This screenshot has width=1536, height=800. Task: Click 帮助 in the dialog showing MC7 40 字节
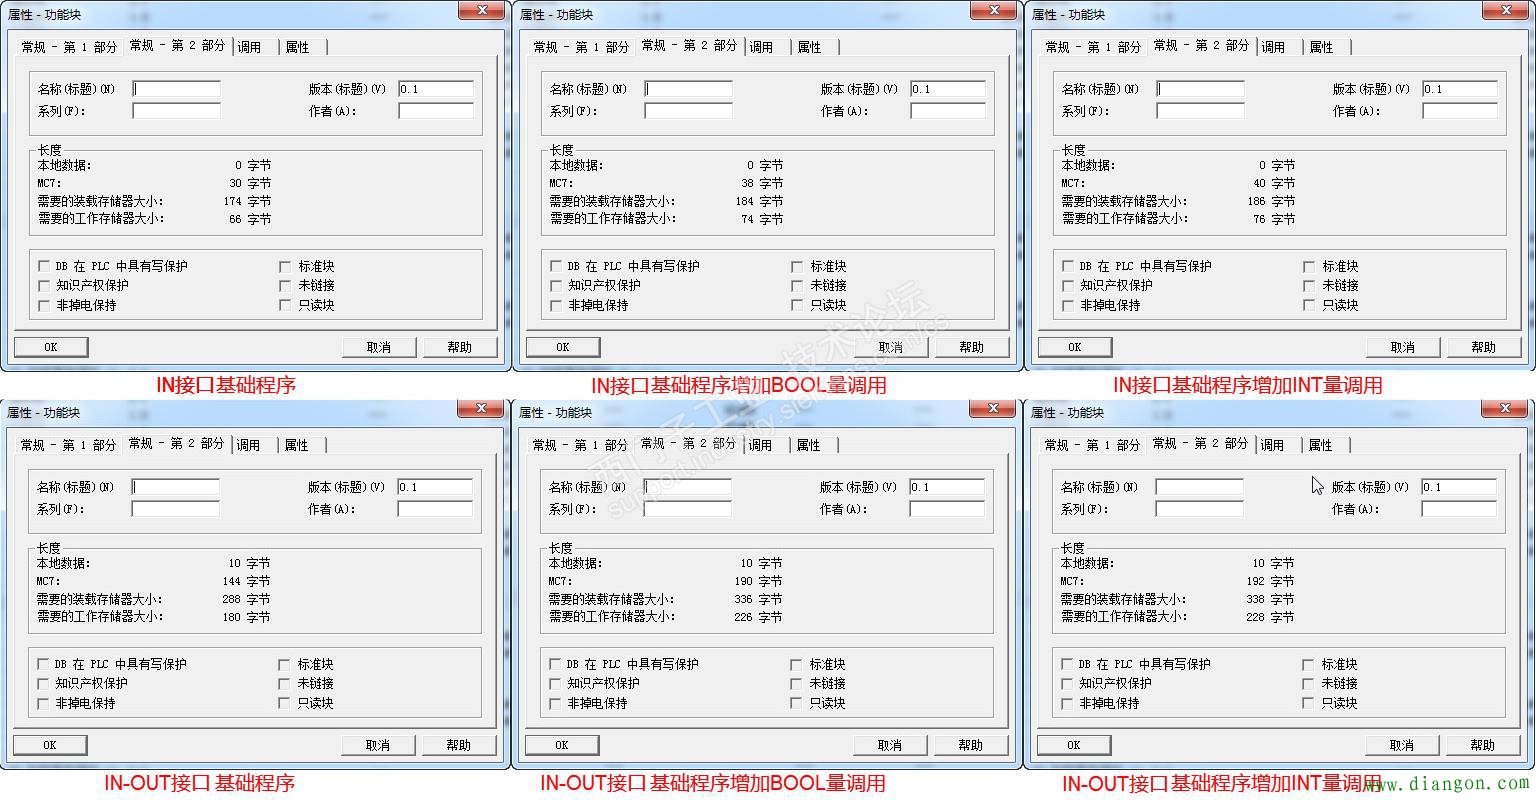[x=1483, y=347]
